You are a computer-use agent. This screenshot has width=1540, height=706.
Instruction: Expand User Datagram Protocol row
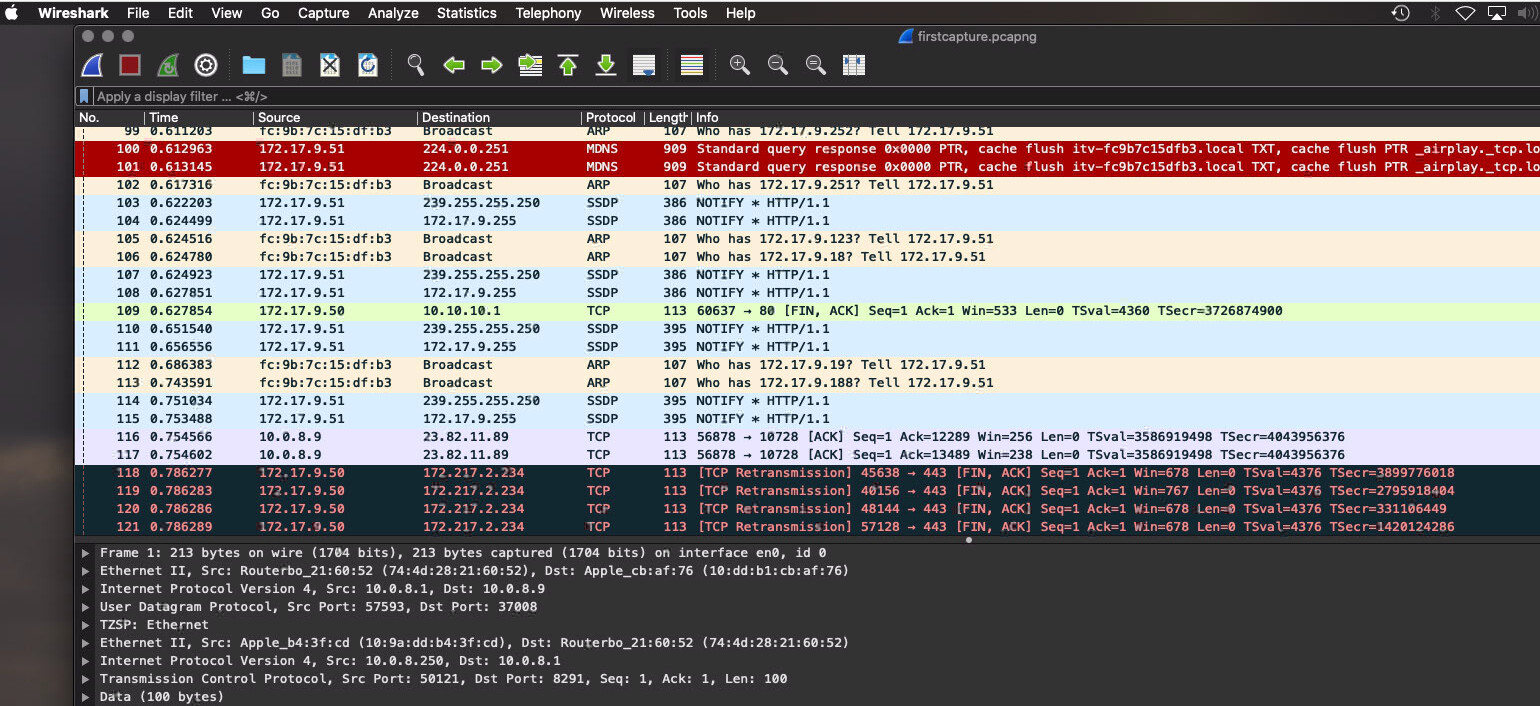point(86,606)
